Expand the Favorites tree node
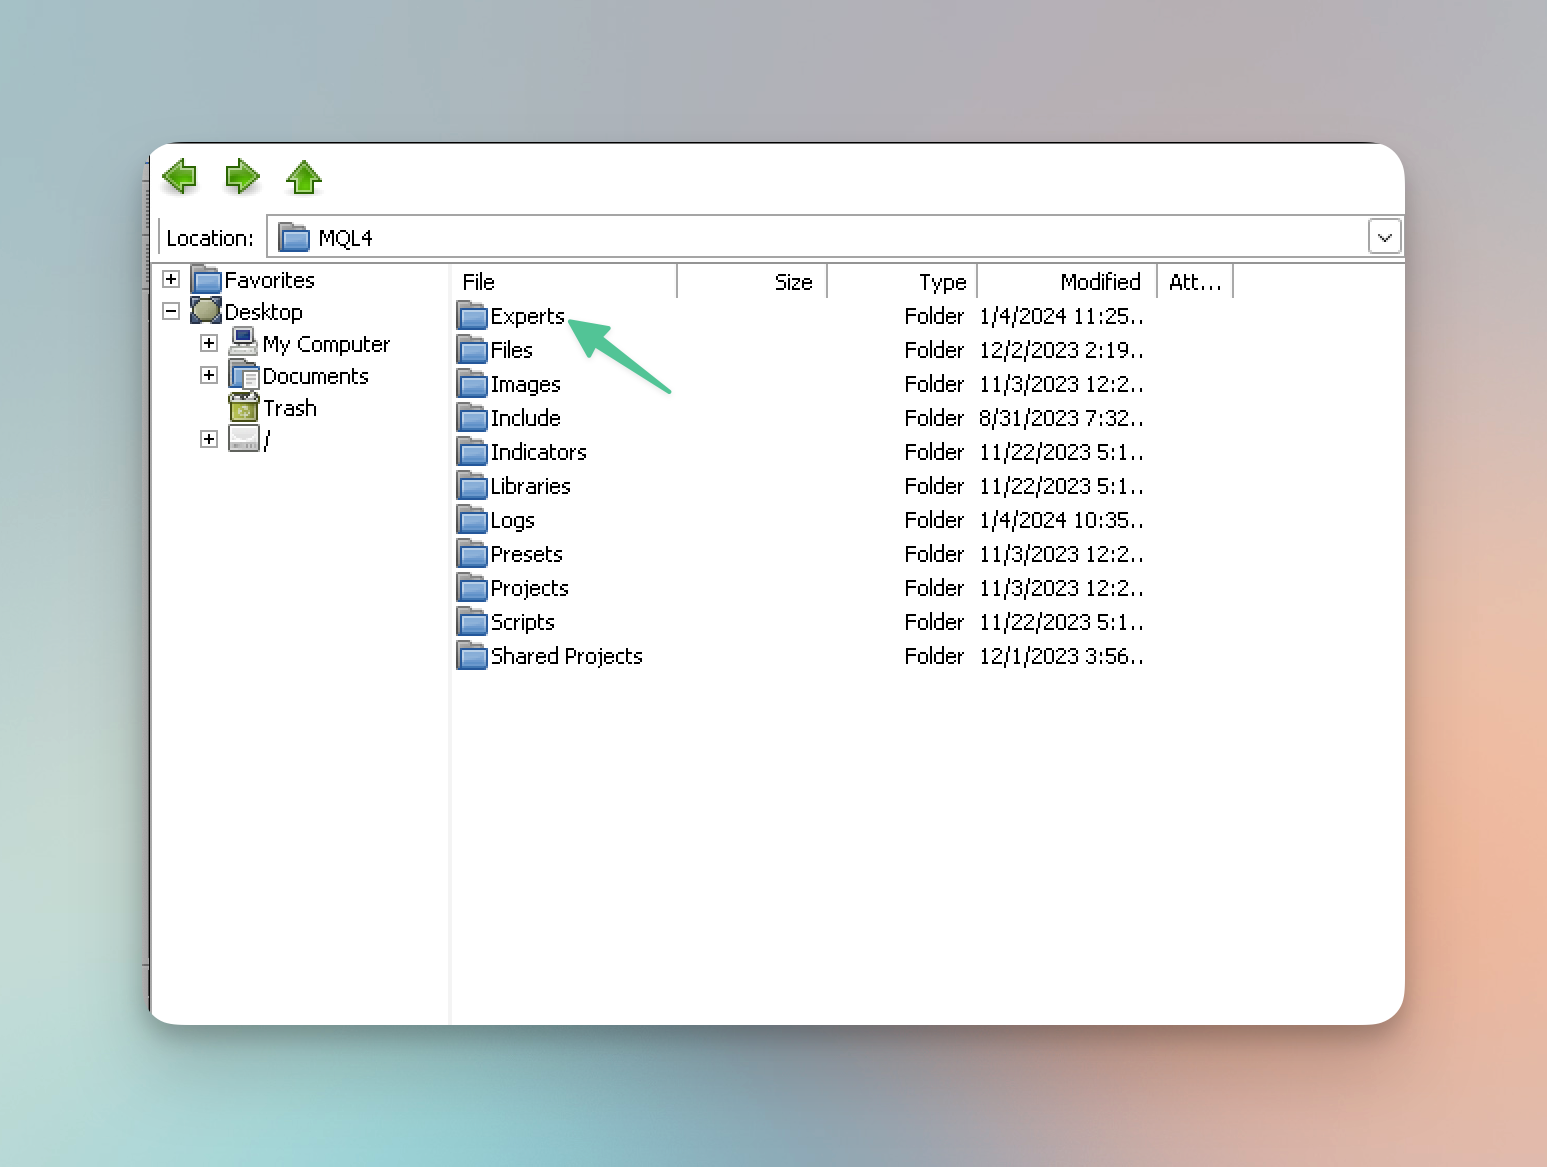The image size is (1547, 1167). pyautogui.click(x=171, y=279)
